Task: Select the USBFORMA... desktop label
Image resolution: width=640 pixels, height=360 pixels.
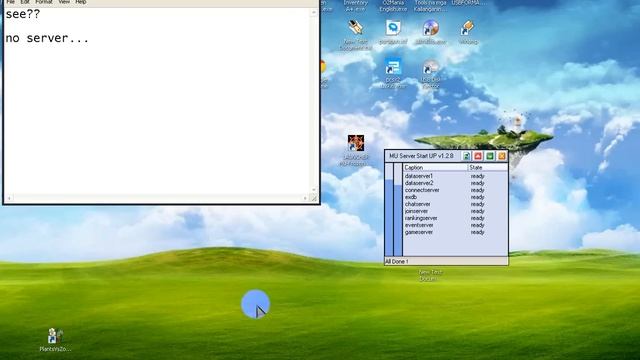Action: pos(469,2)
